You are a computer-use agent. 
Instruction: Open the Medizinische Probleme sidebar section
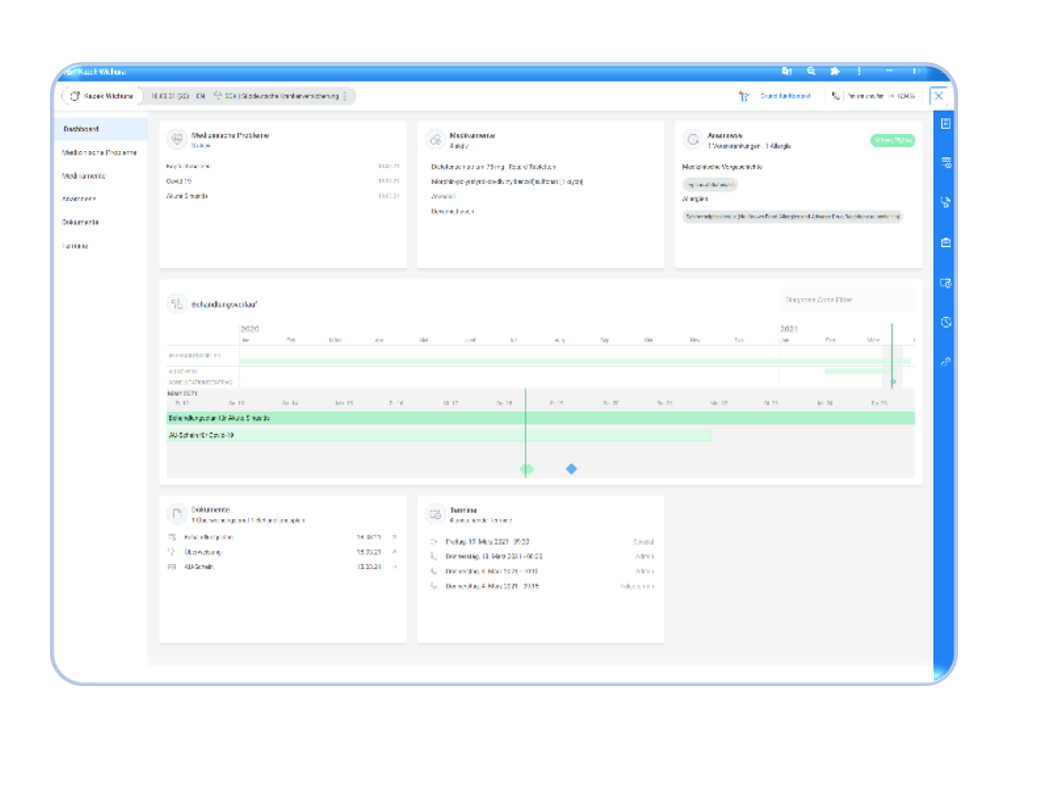[x=99, y=153]
